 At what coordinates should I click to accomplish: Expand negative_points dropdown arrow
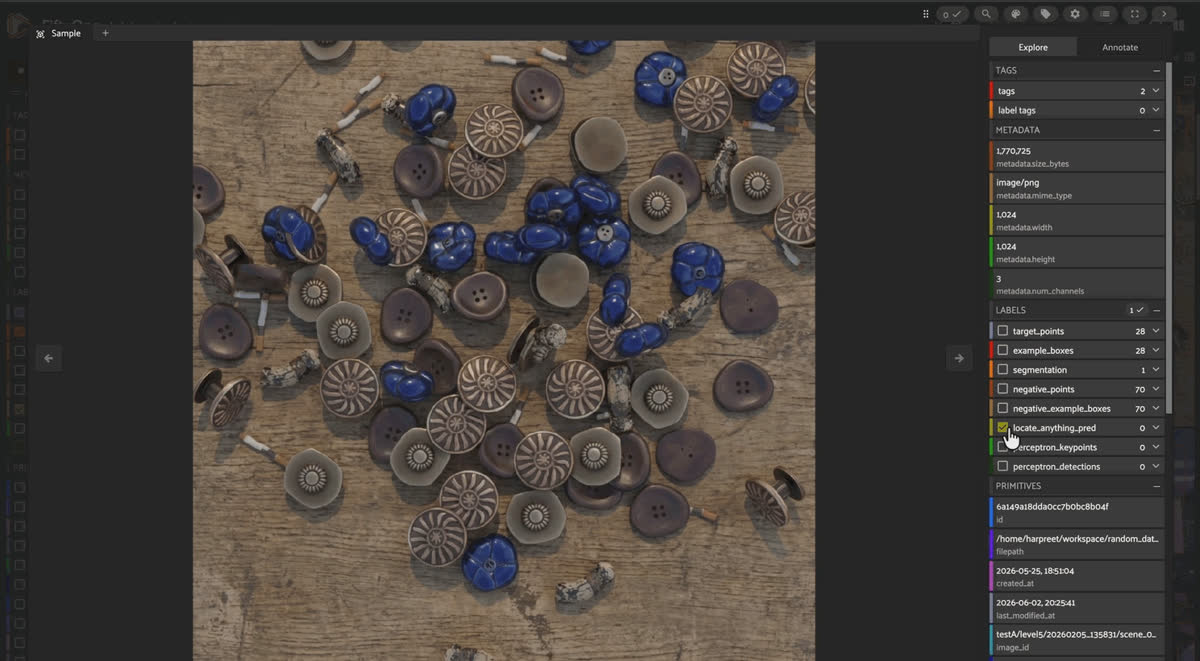pyautogui.click(x=1156, y=389)
